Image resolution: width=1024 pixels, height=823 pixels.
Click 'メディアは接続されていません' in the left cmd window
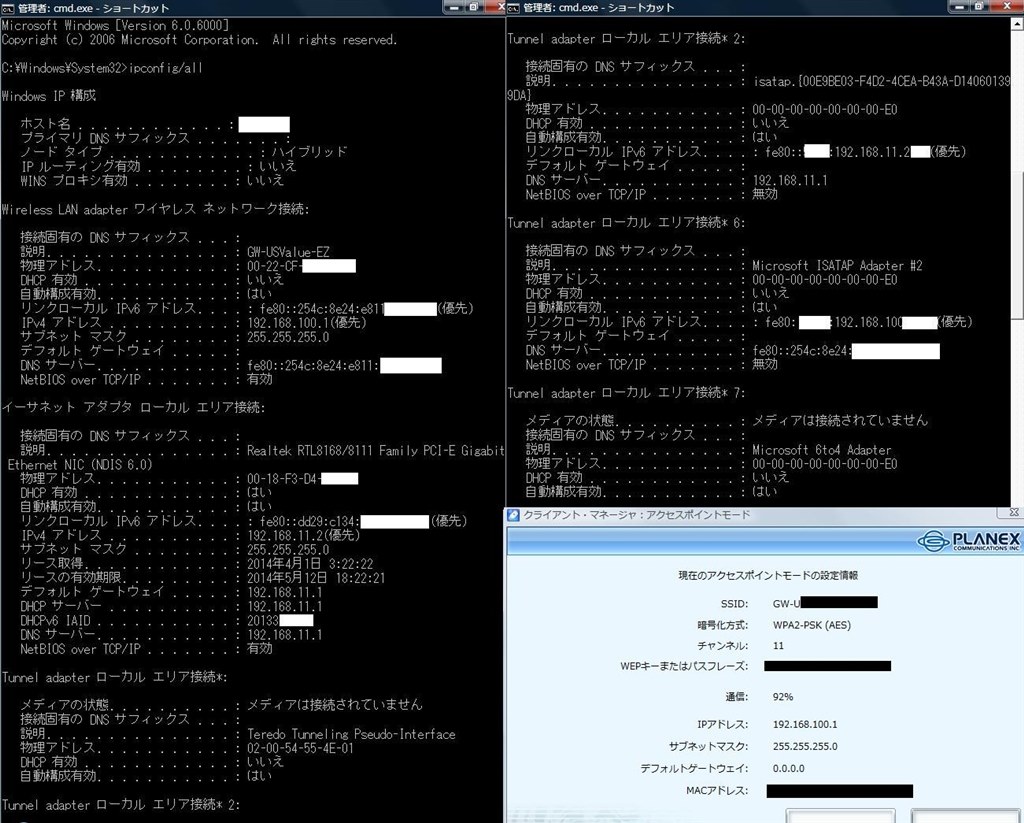pos(335,705)
